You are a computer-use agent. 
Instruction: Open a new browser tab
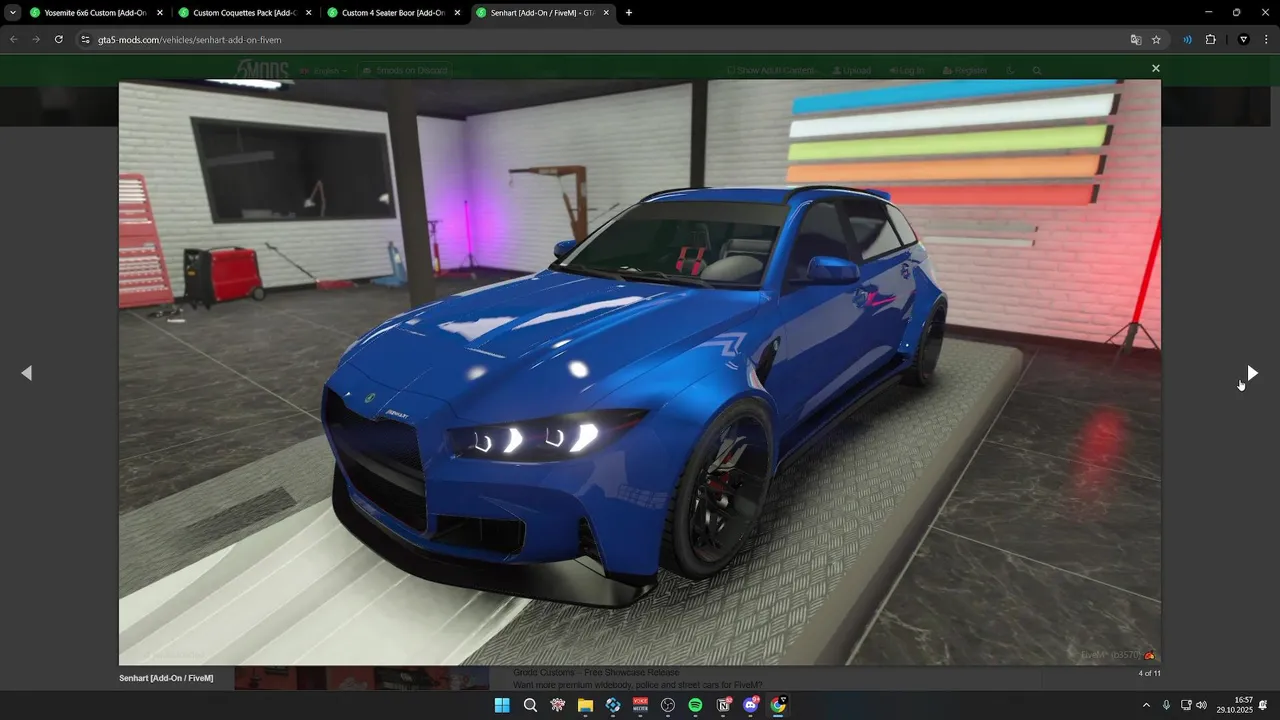point(629,13)
